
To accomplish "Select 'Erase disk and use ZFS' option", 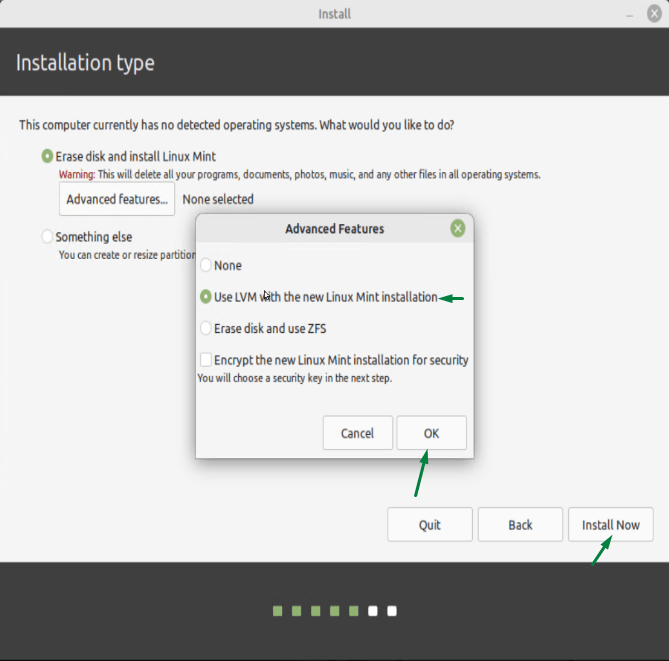I will click(x=206, y=328).
